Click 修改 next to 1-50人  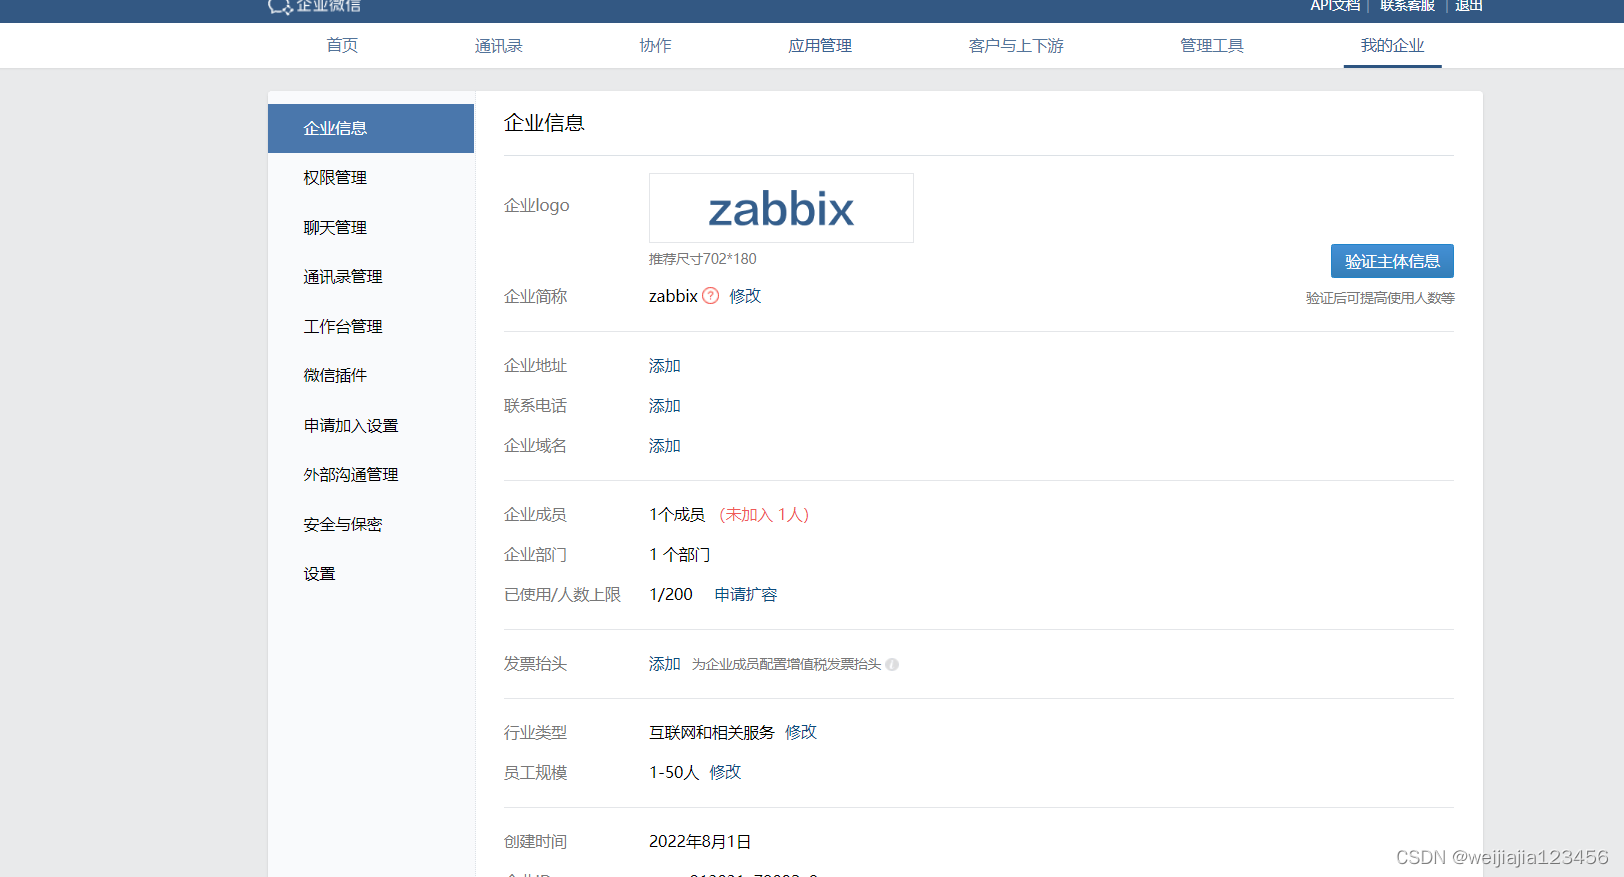[x=725, y=772]
